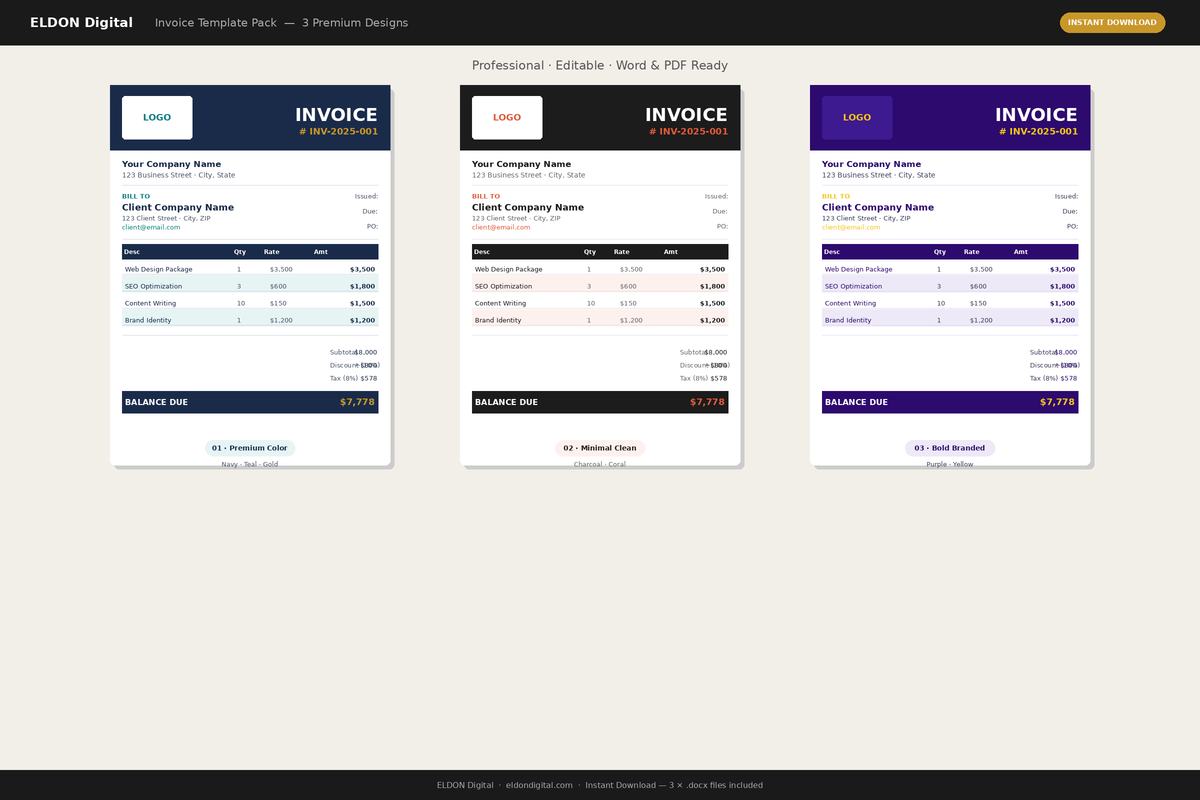Viewport: 1200px width, 800px height.
Task: Click 'Content Writing' in purple invoice
Action: point(850,303)
